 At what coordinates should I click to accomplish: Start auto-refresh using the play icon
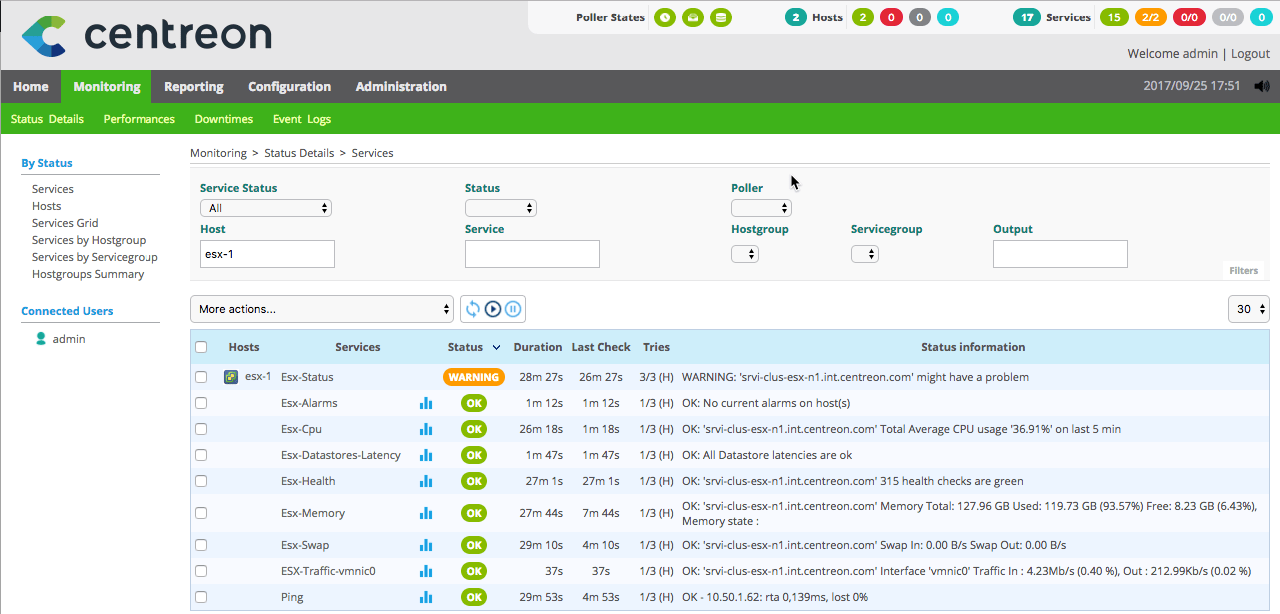click(x=492, y=309)
